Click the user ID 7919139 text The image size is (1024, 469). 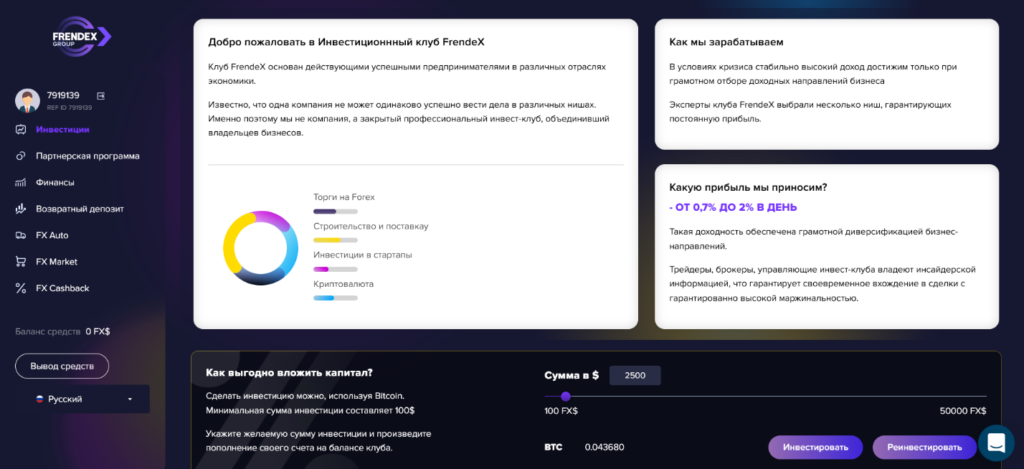[x=63, y=95]
